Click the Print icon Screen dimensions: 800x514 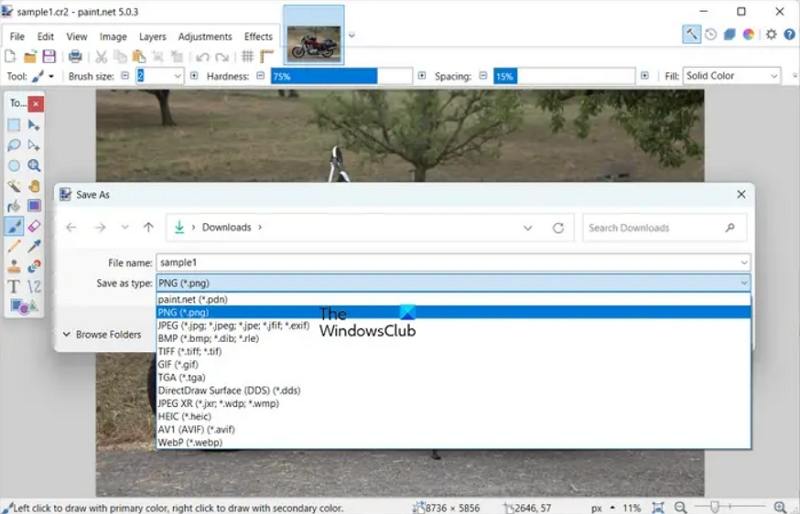[75, 56]
